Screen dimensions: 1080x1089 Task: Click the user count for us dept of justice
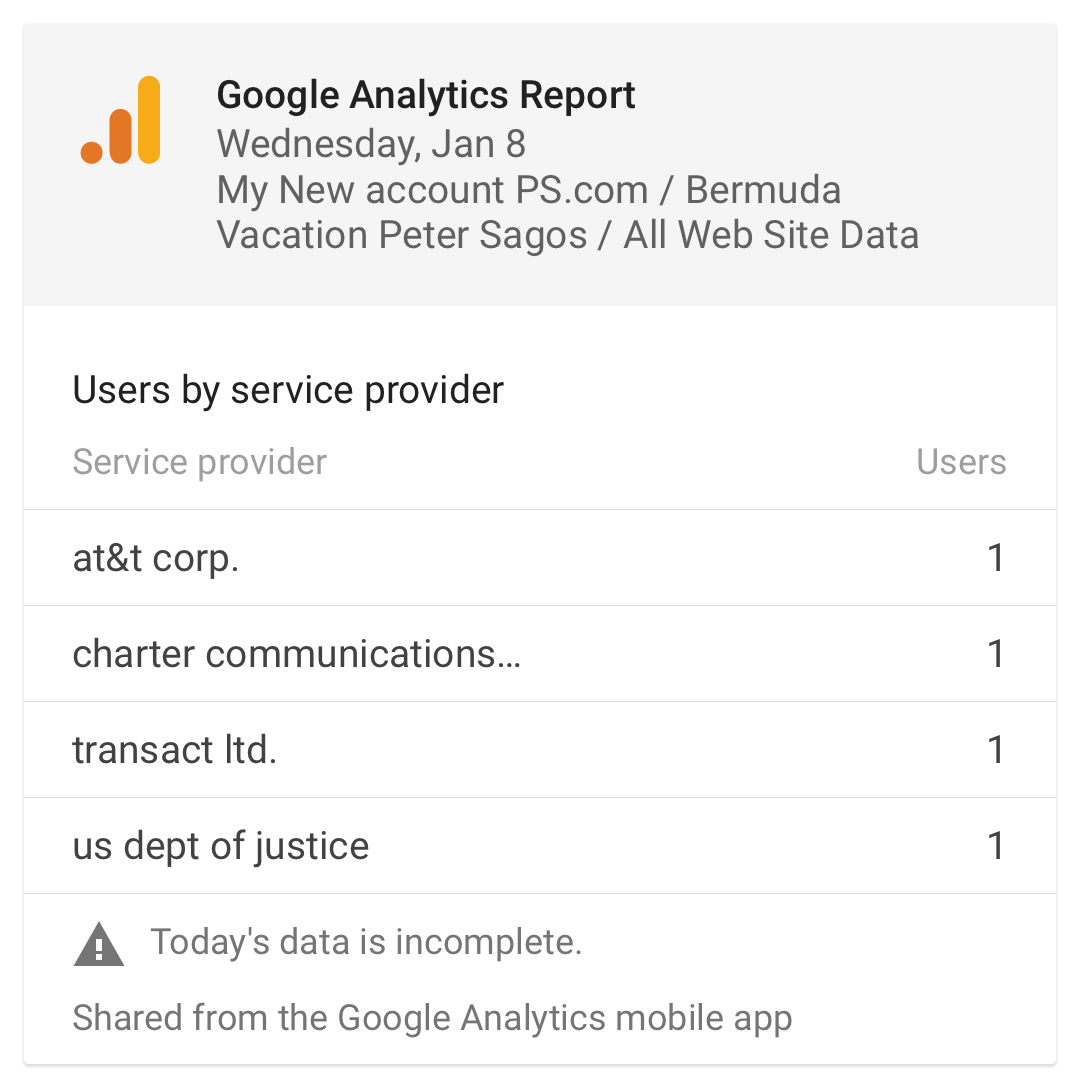(x=996, y=845)
